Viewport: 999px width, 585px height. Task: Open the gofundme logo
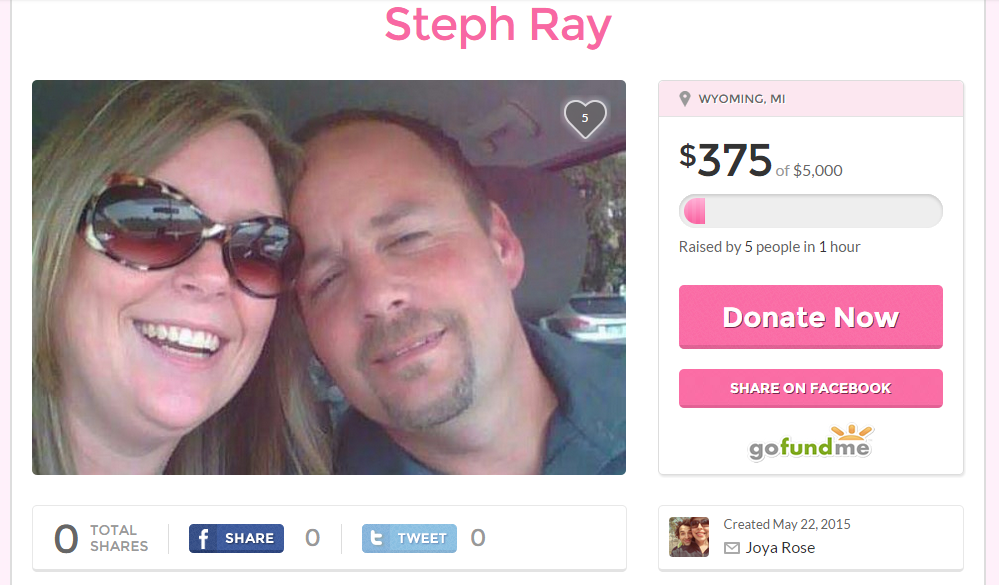810,442
